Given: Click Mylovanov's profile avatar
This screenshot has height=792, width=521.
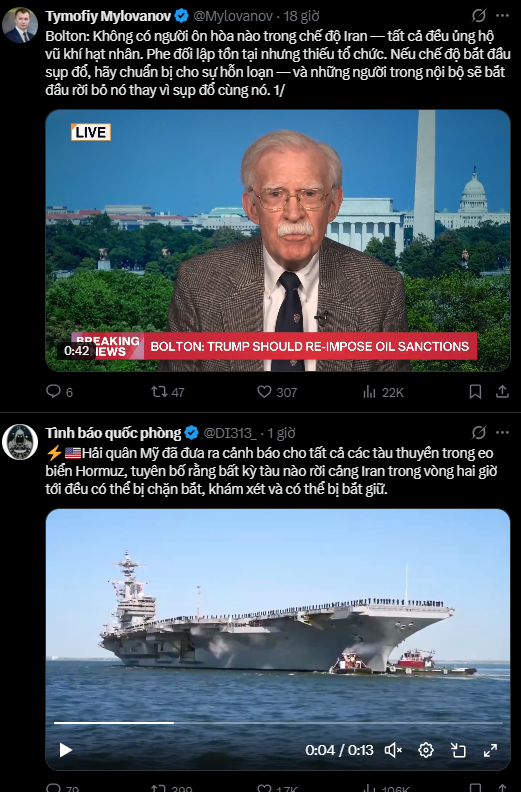Looking at the screenshot, I should (20, 25).
